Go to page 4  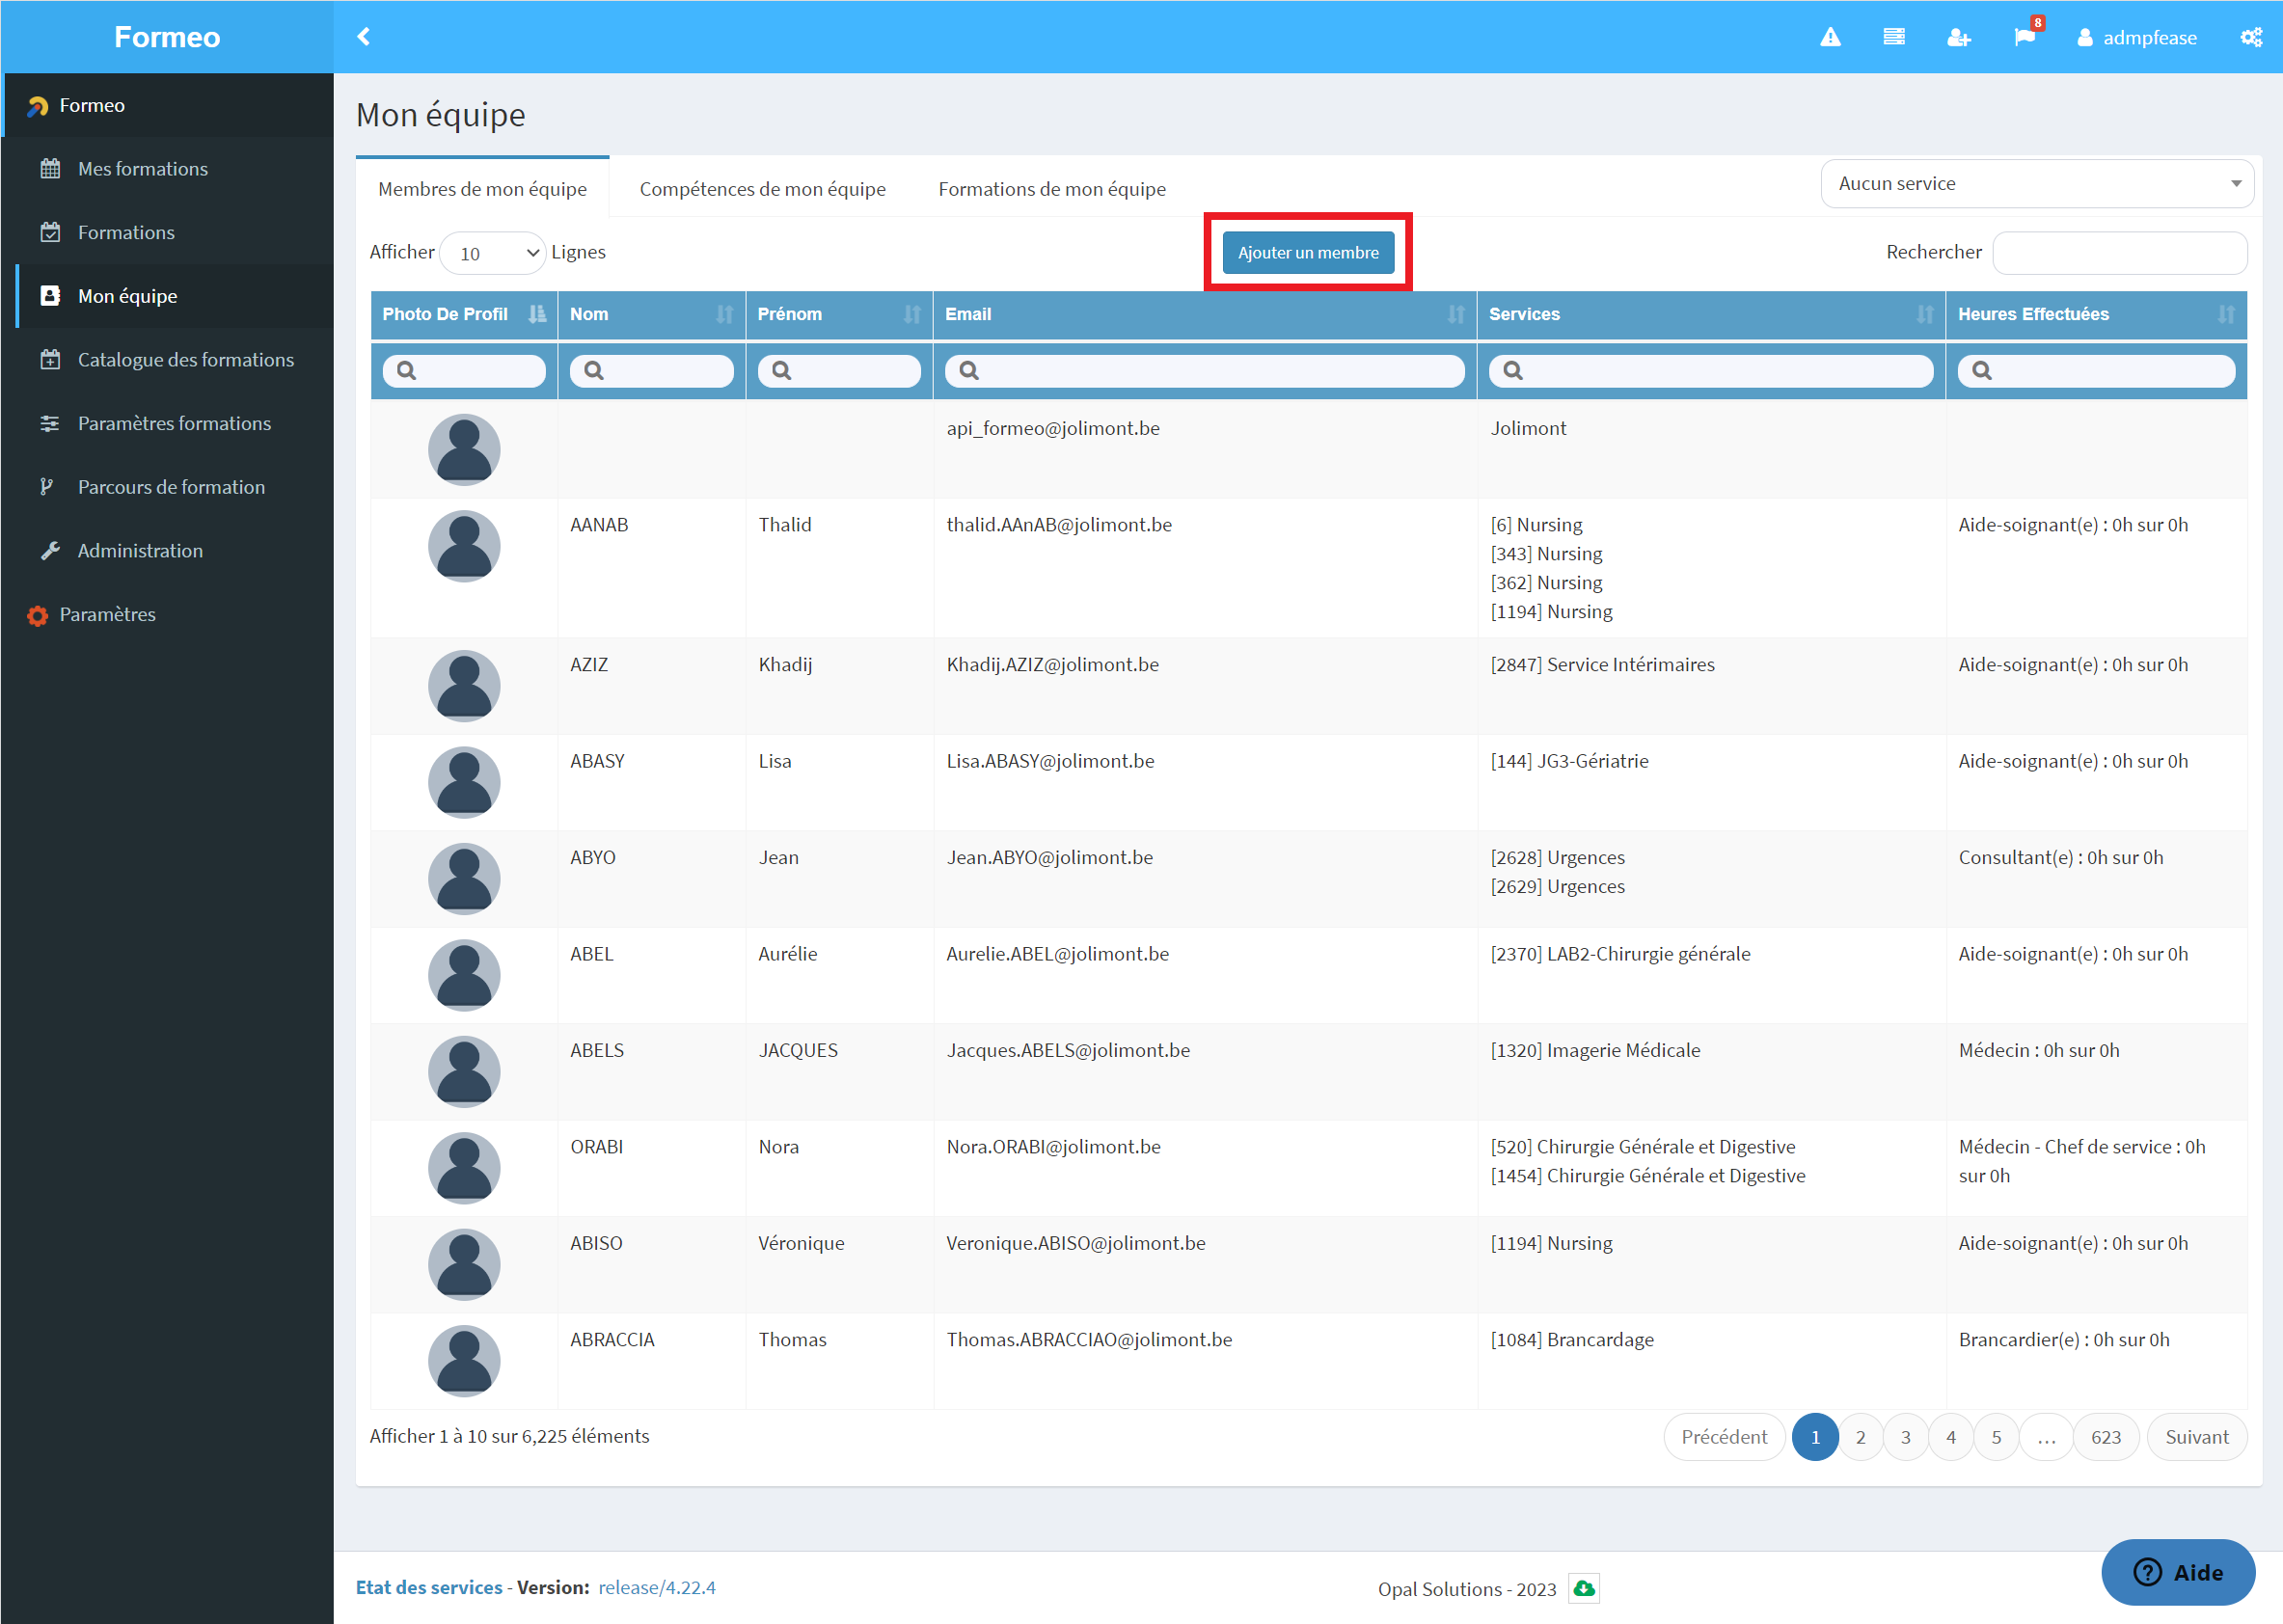(x=1950, y=1437)
